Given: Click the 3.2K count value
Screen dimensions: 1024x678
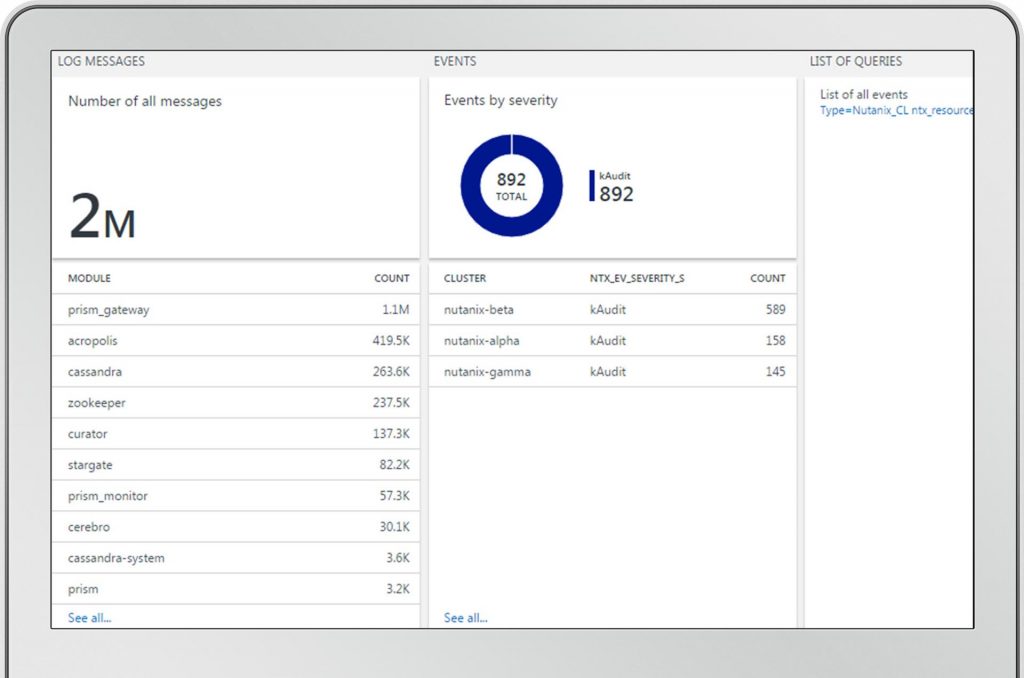Looking at the screenshot, I should (398, 589).
